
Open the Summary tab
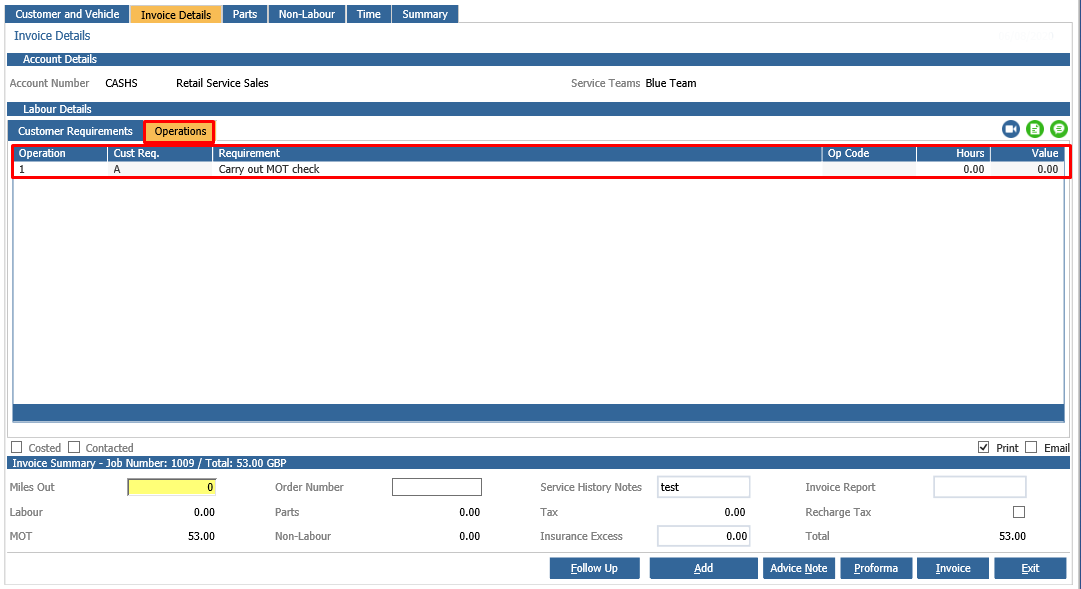425,14
